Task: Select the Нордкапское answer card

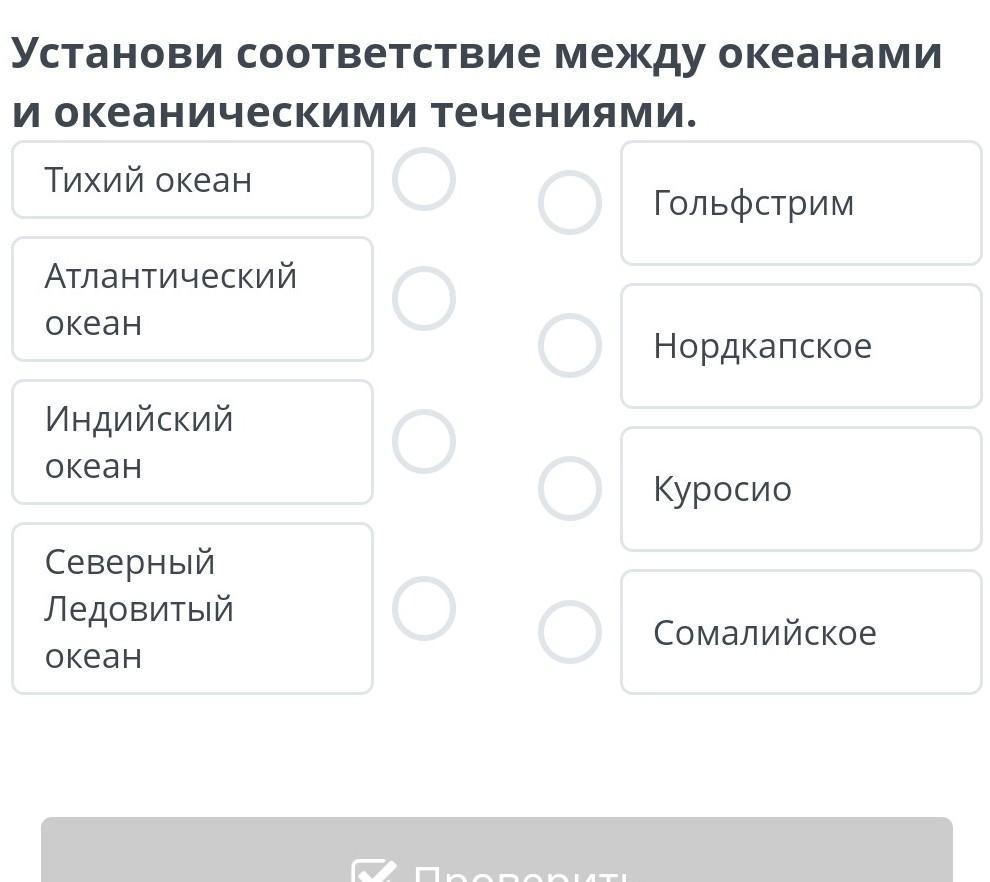Action: [x=801, y=346]
